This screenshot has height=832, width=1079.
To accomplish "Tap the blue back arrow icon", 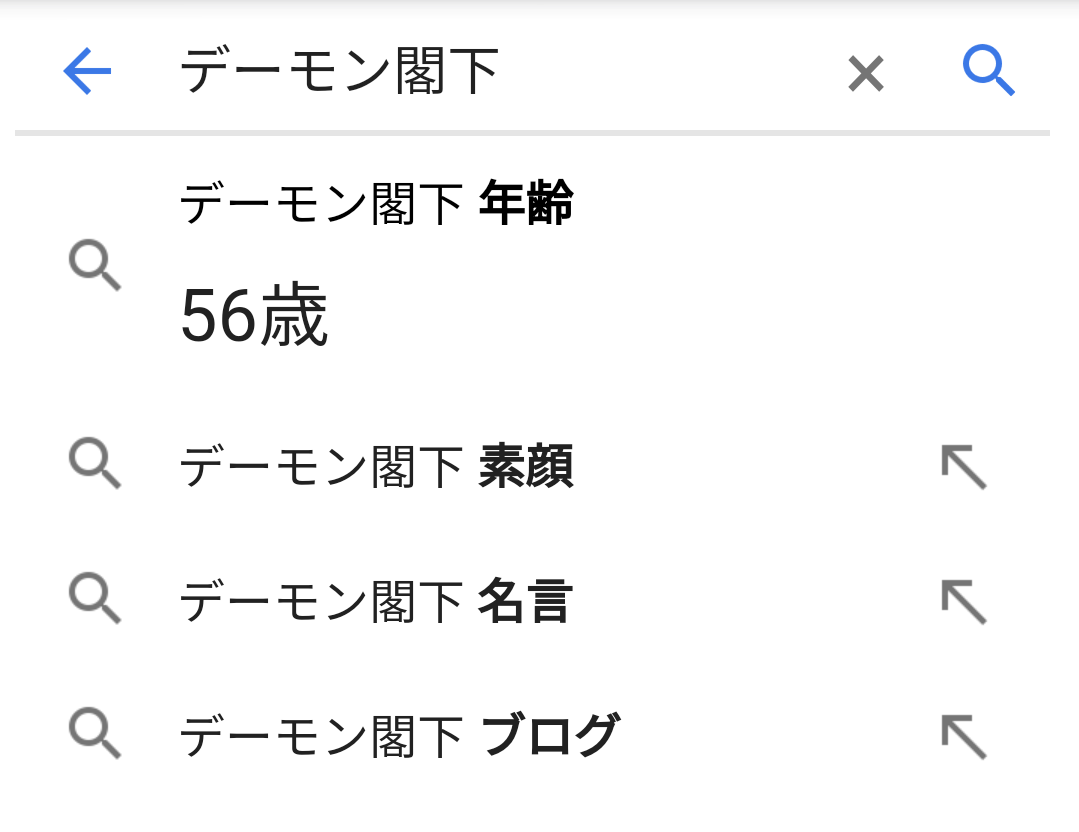I will 86,72.
